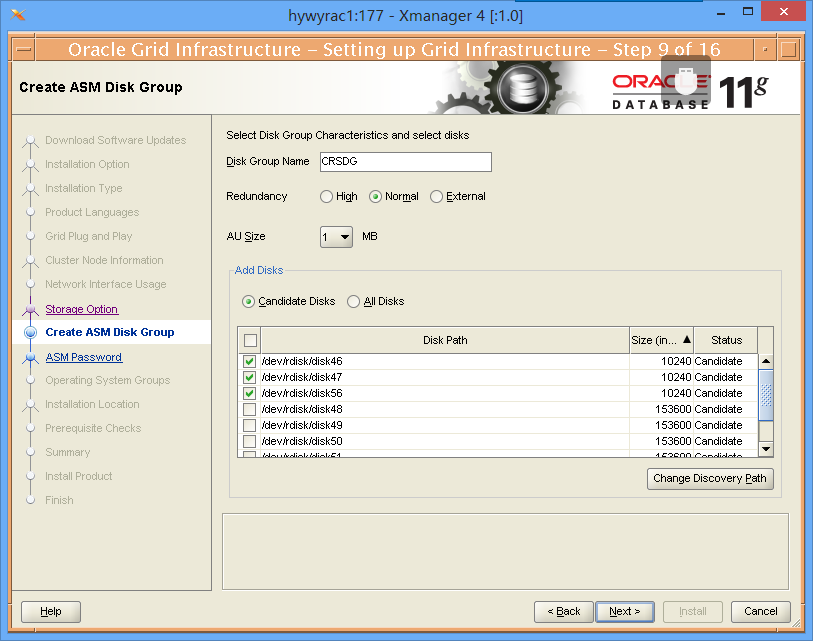Select Normal redundancy option
The height and width of the screenshot is (641, 813).
tap(375, 197)
